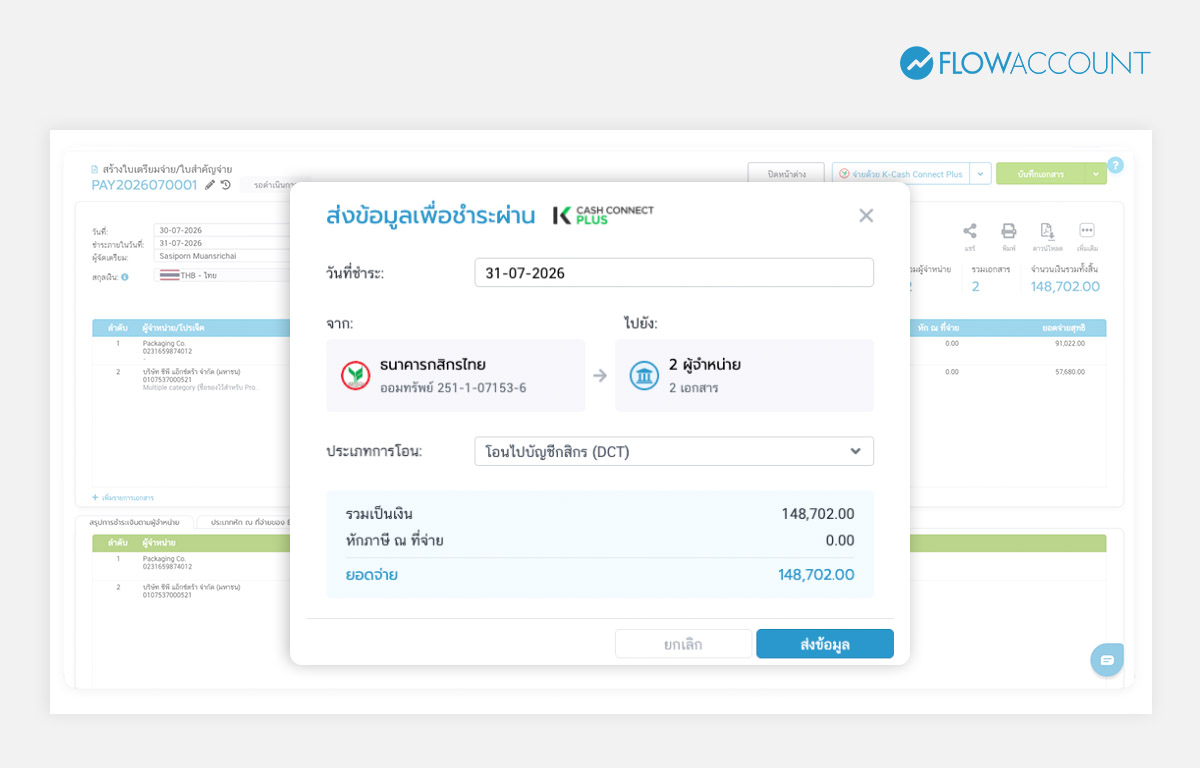Click Packaging Co. in green summary table

pyautogui.click(x=164, y=559)
